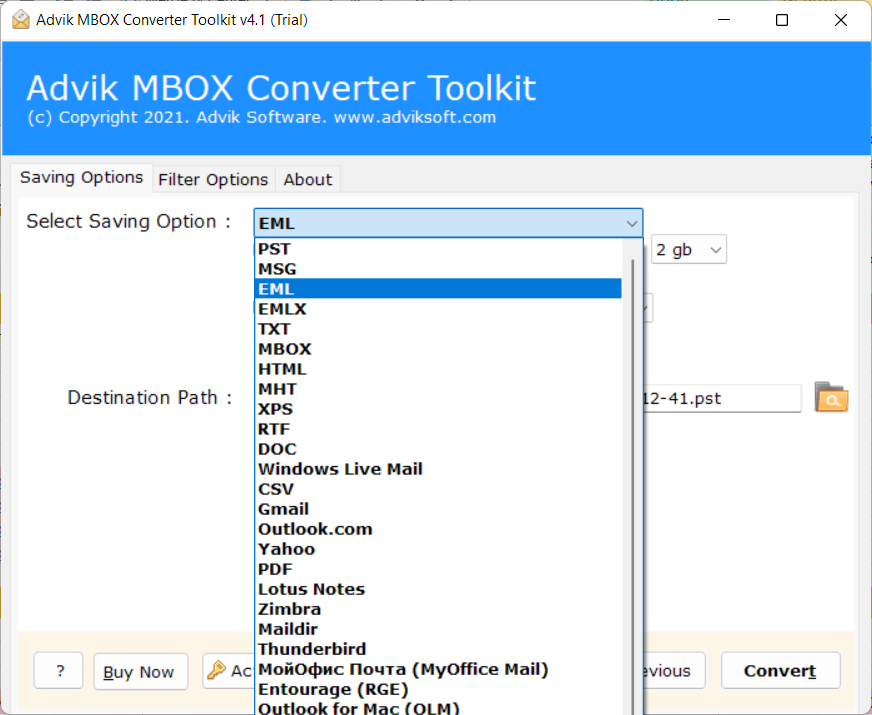Choose Windows Live Mail option

[x=438, y=469]
